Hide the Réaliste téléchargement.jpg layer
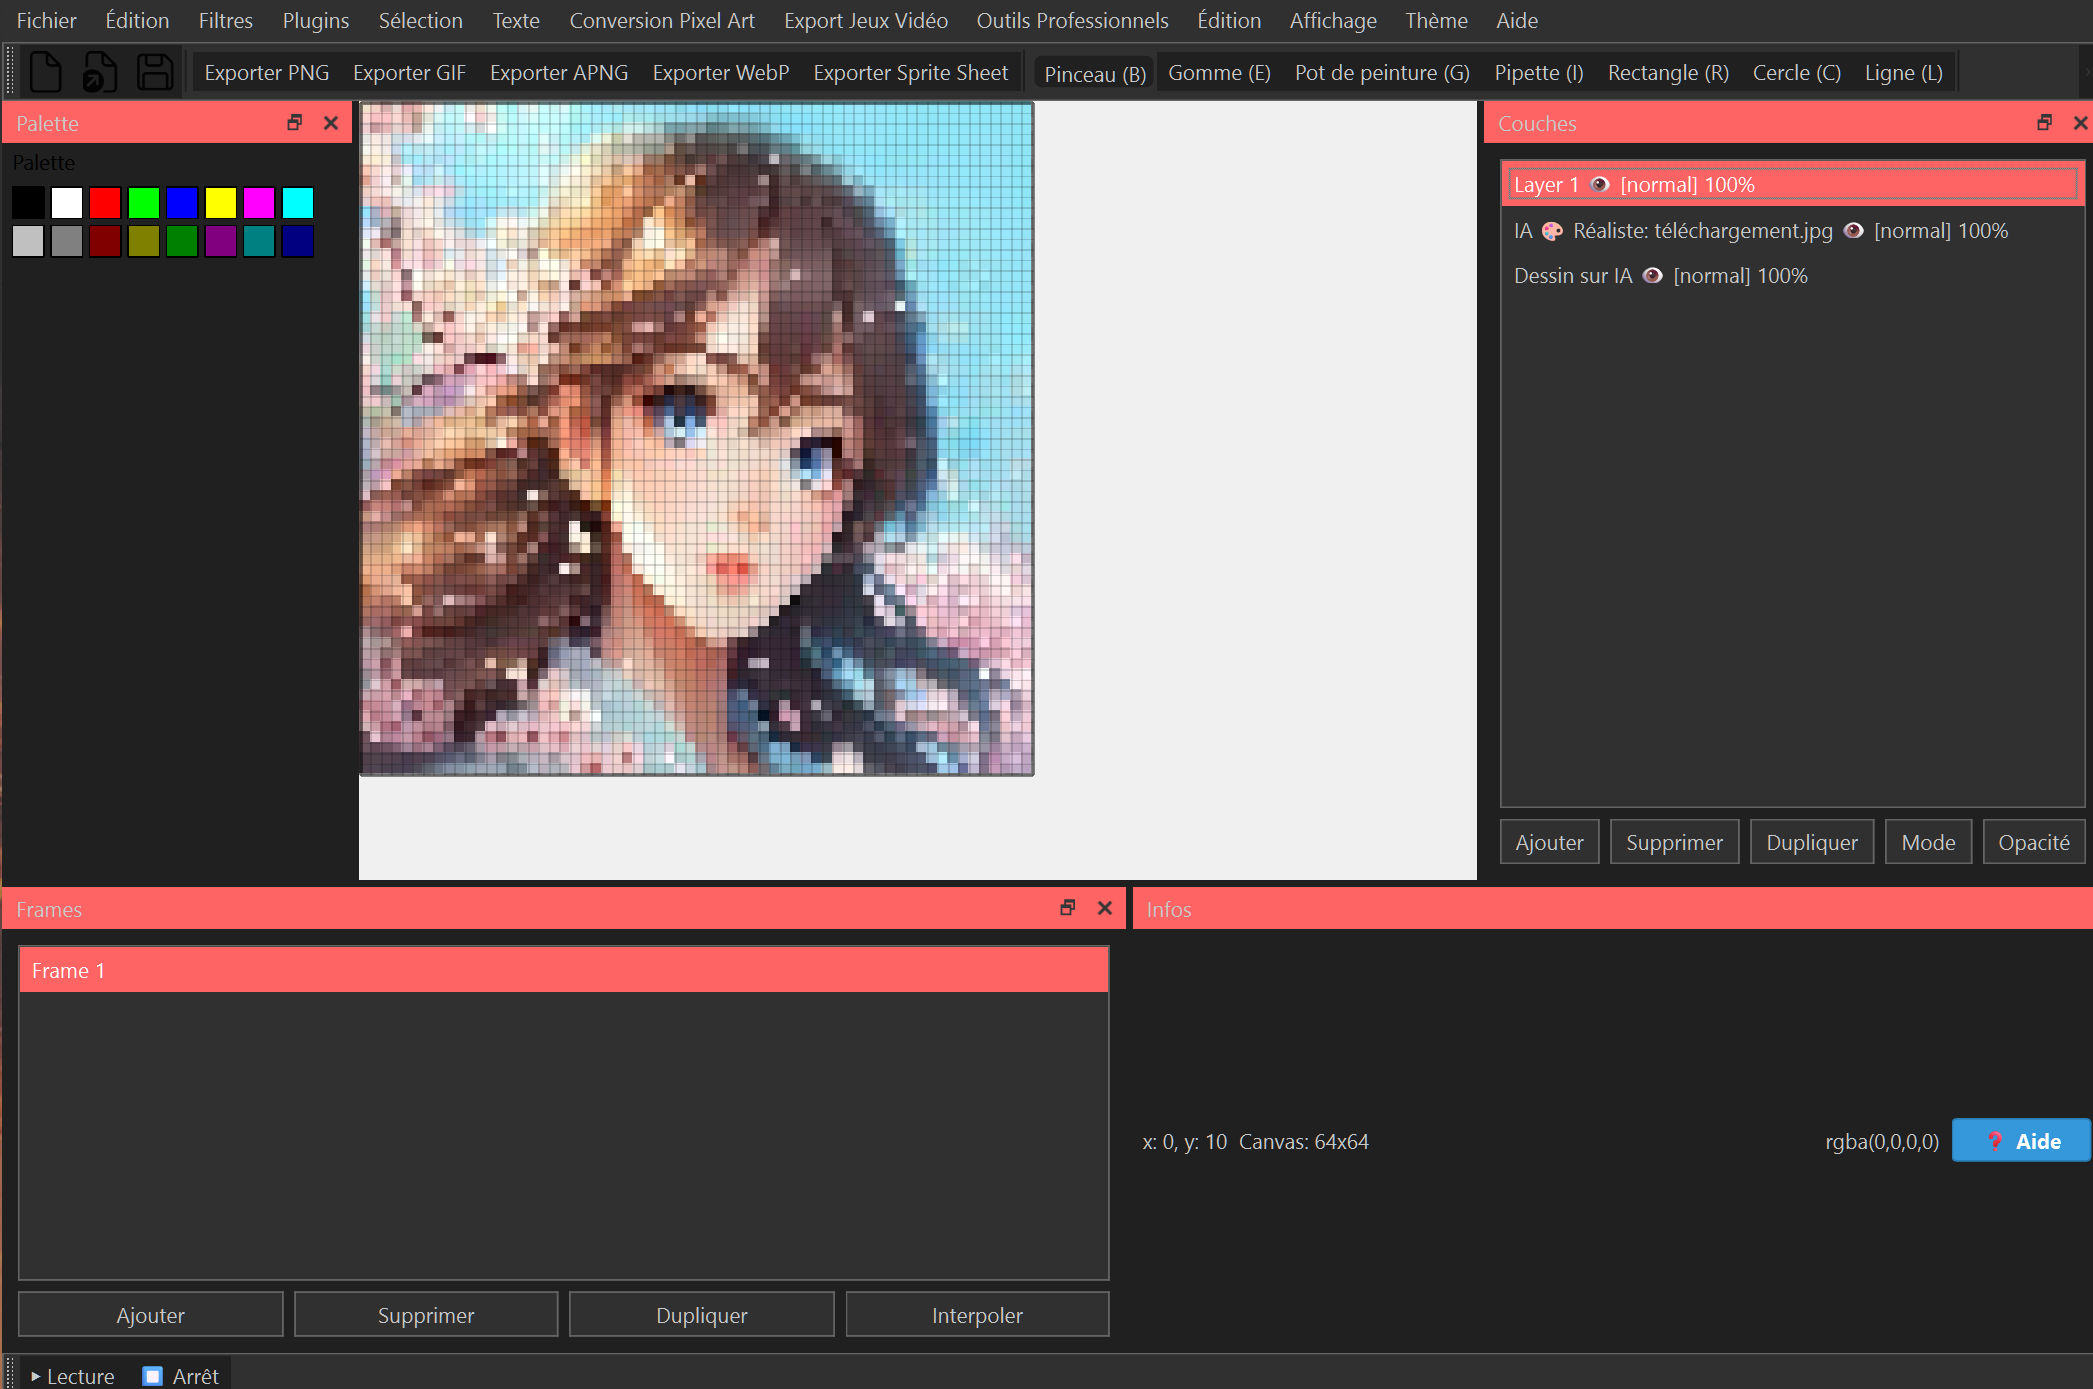2093x1389 pixels. click(1853, 231)
